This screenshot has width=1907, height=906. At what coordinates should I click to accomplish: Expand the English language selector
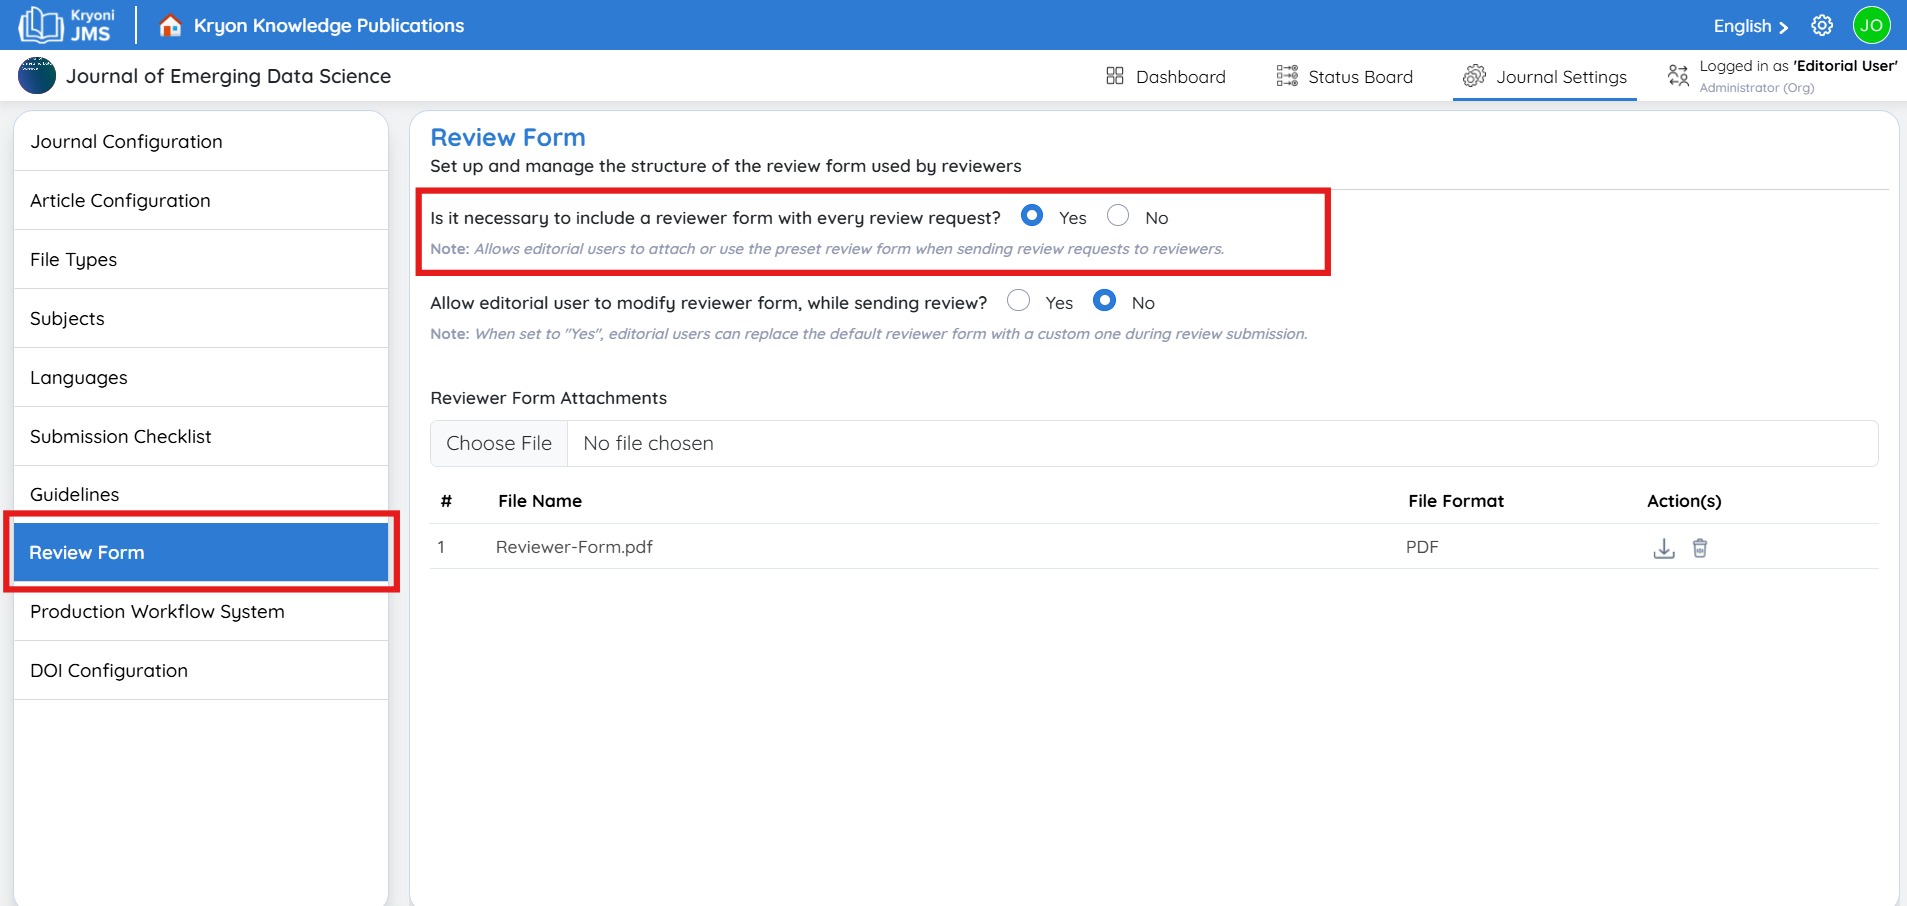click(1750, 26)
